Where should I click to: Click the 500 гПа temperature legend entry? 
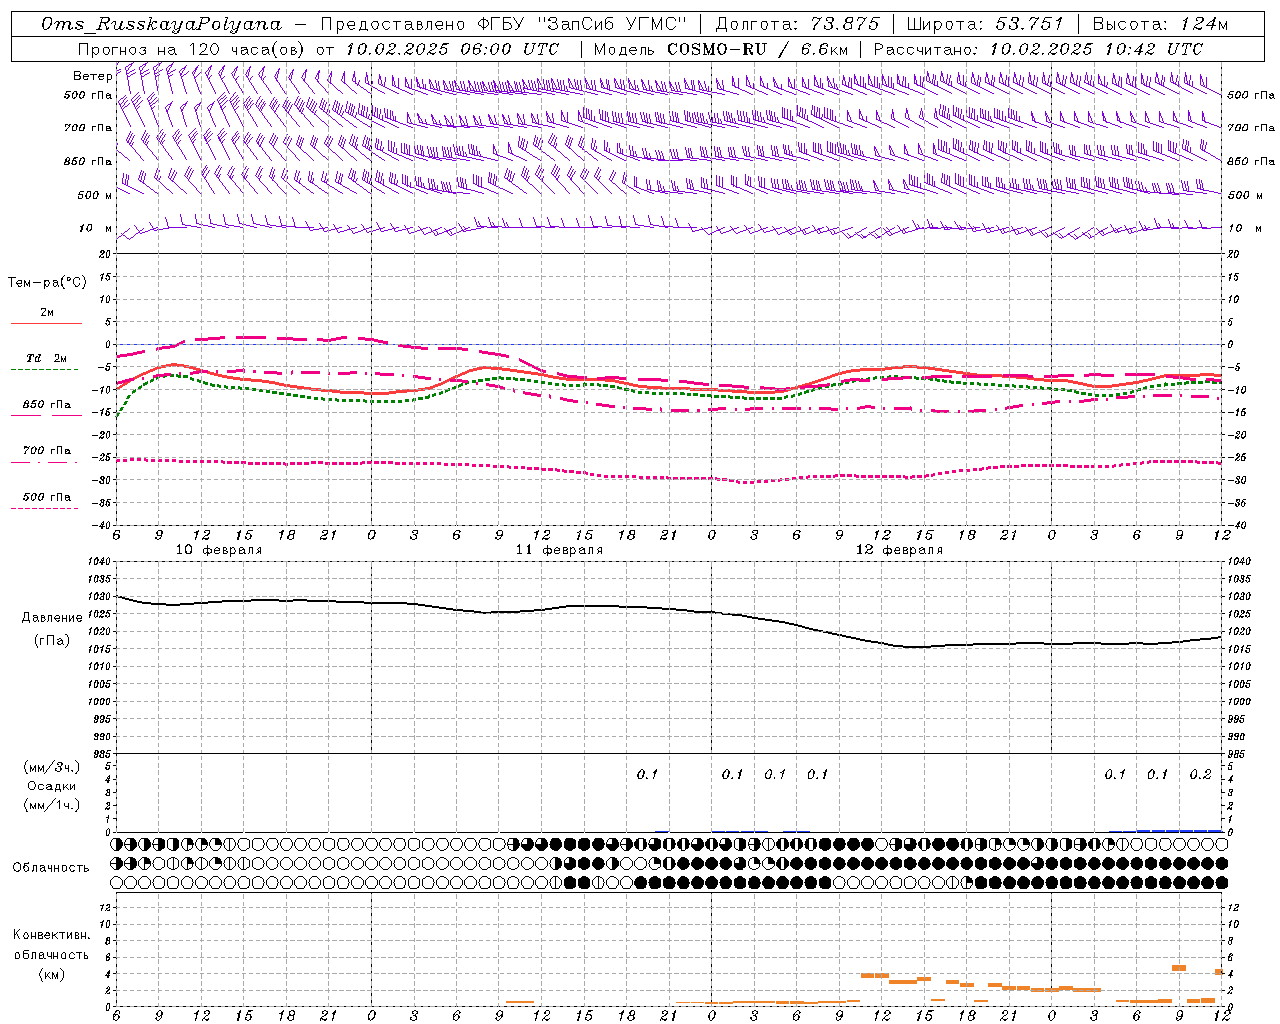46,497
